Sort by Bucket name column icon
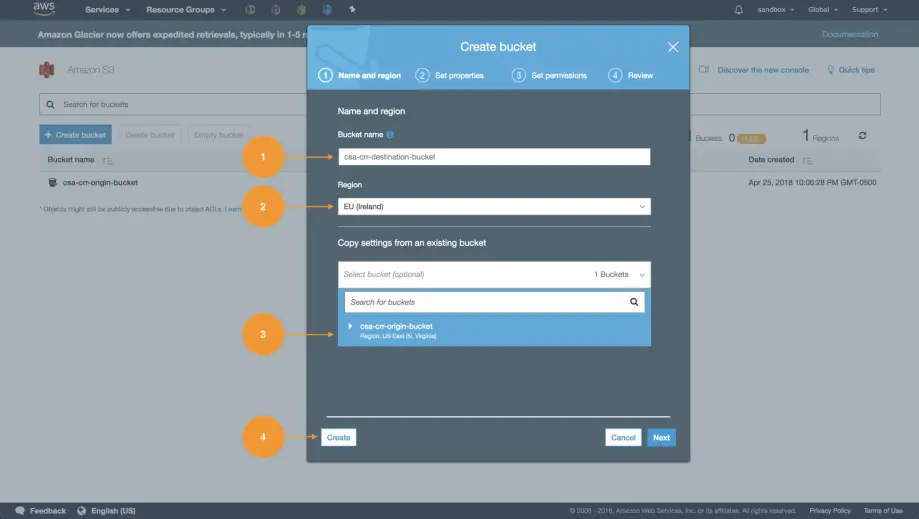Image resolution: width=919 pixels, height=519 pixels. tap(107, 160)
